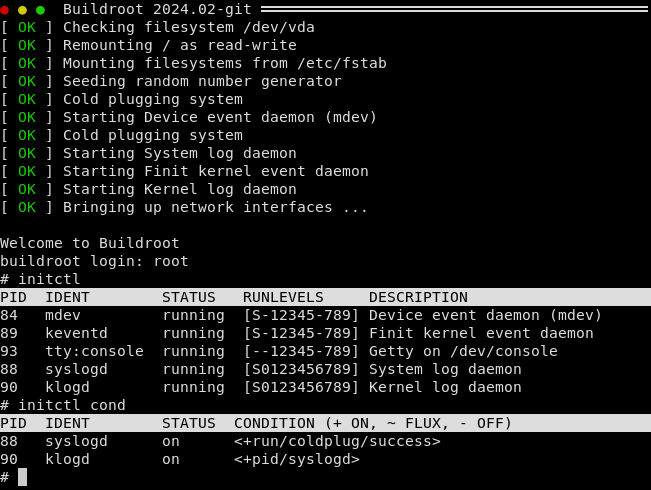Click 'Mounting filesystems from /etc/fstab' line
This screenshot has height=490, width=651.
point(225,63)
